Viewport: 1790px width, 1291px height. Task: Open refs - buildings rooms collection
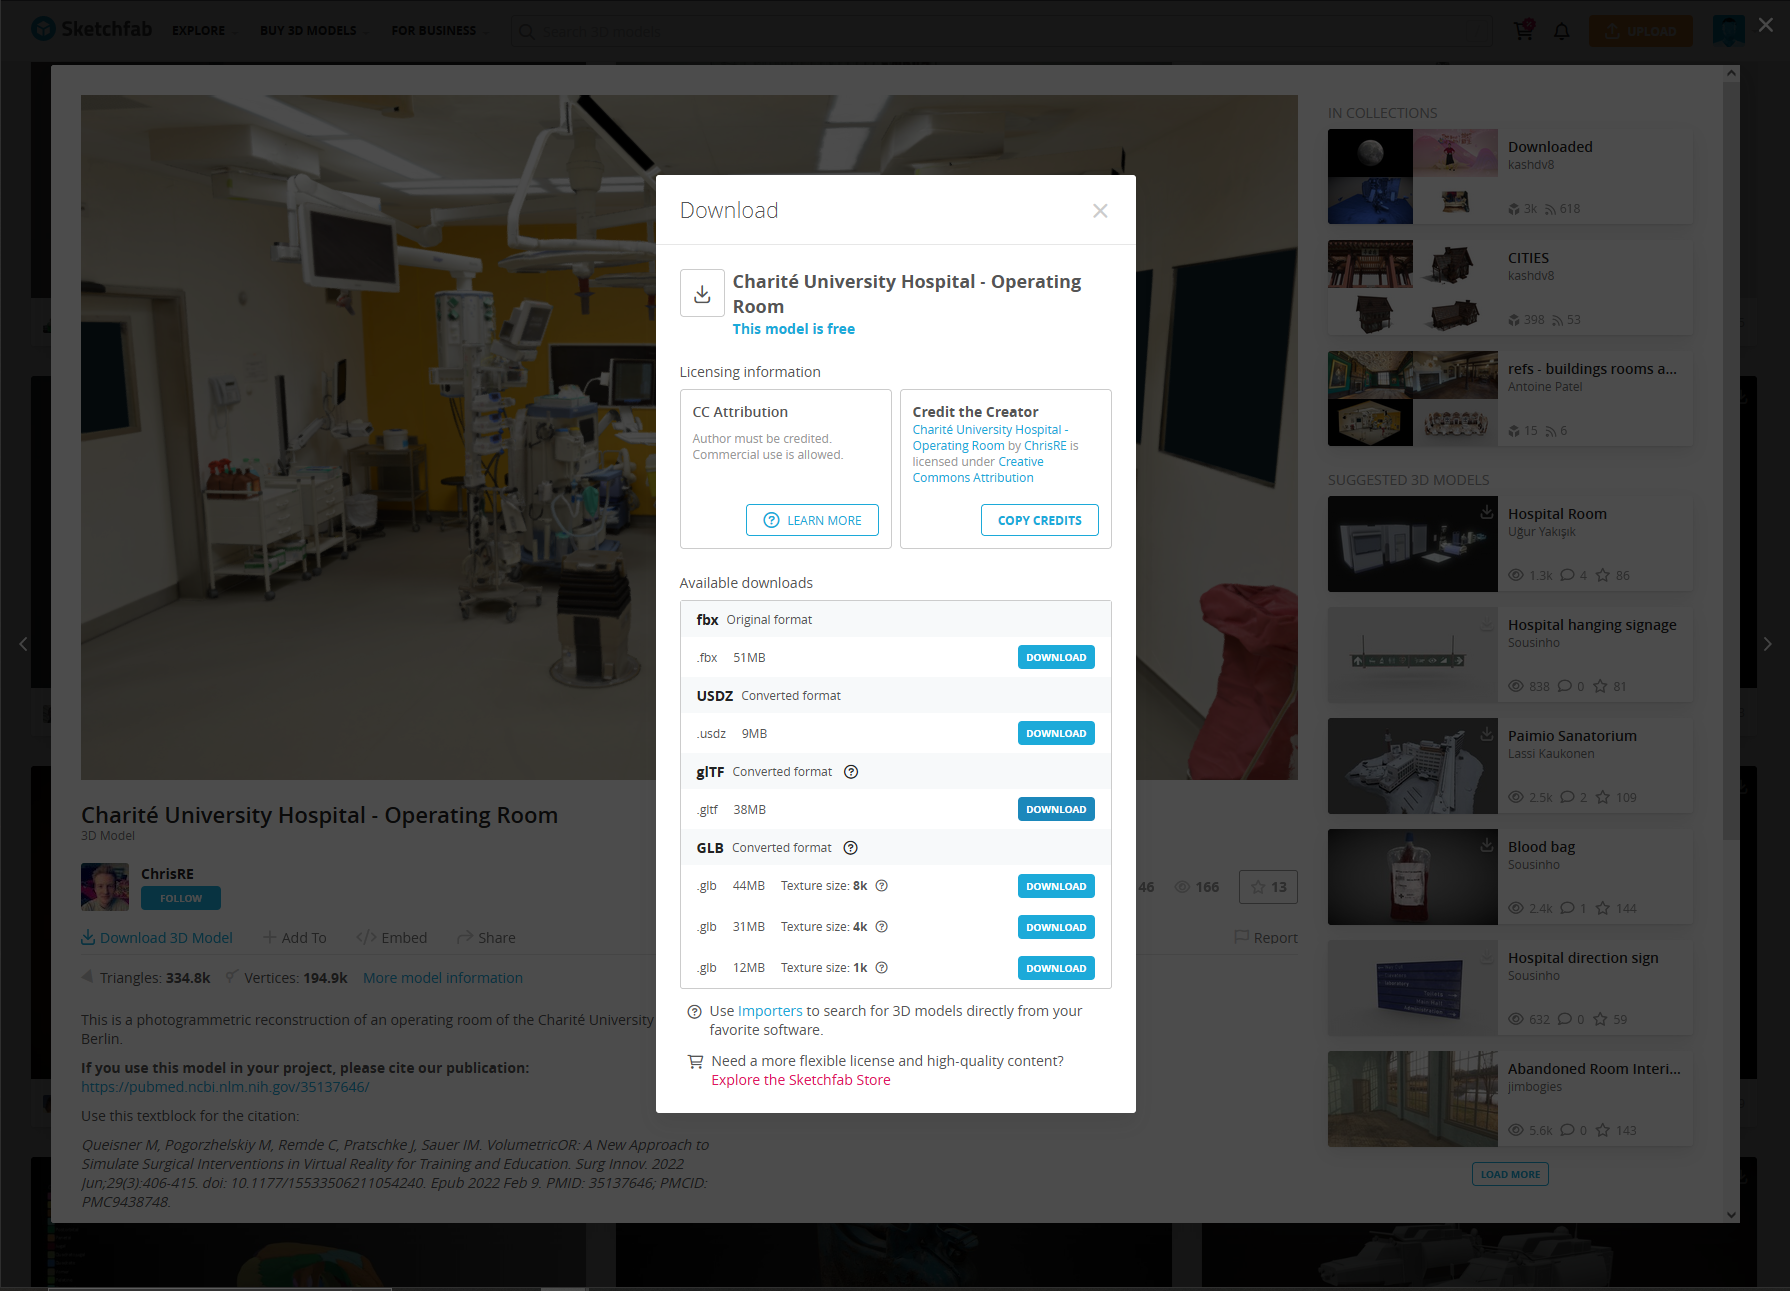(x=1510, y=398)
